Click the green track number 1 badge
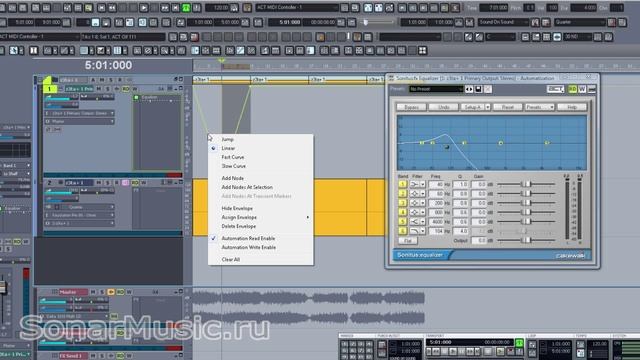Image resolution: width=640 pixels, height=360 pixels. pyautogui.click(x=50, y=89)
